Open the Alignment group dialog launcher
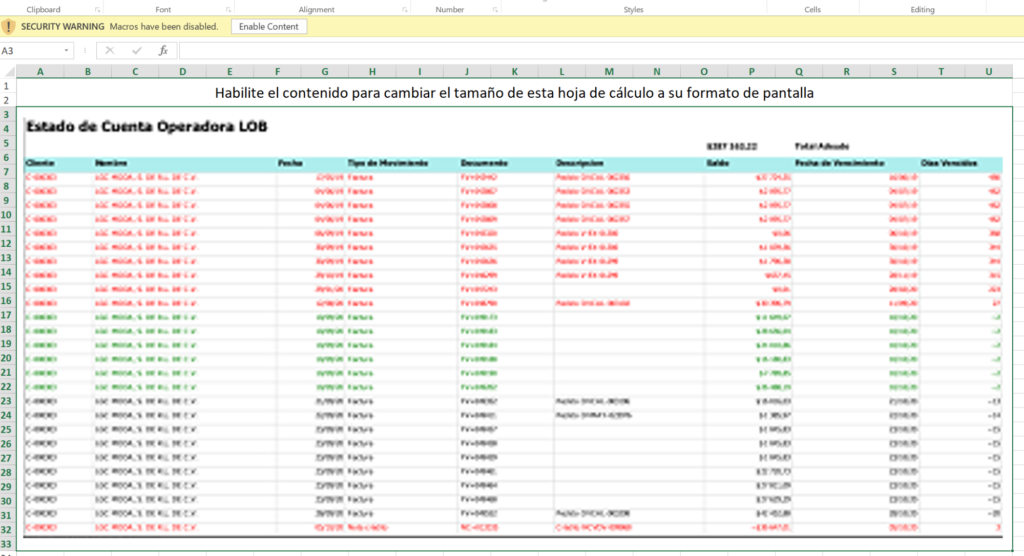The width and height of the screenshot is (1024, 556). (x=405, y=10)
